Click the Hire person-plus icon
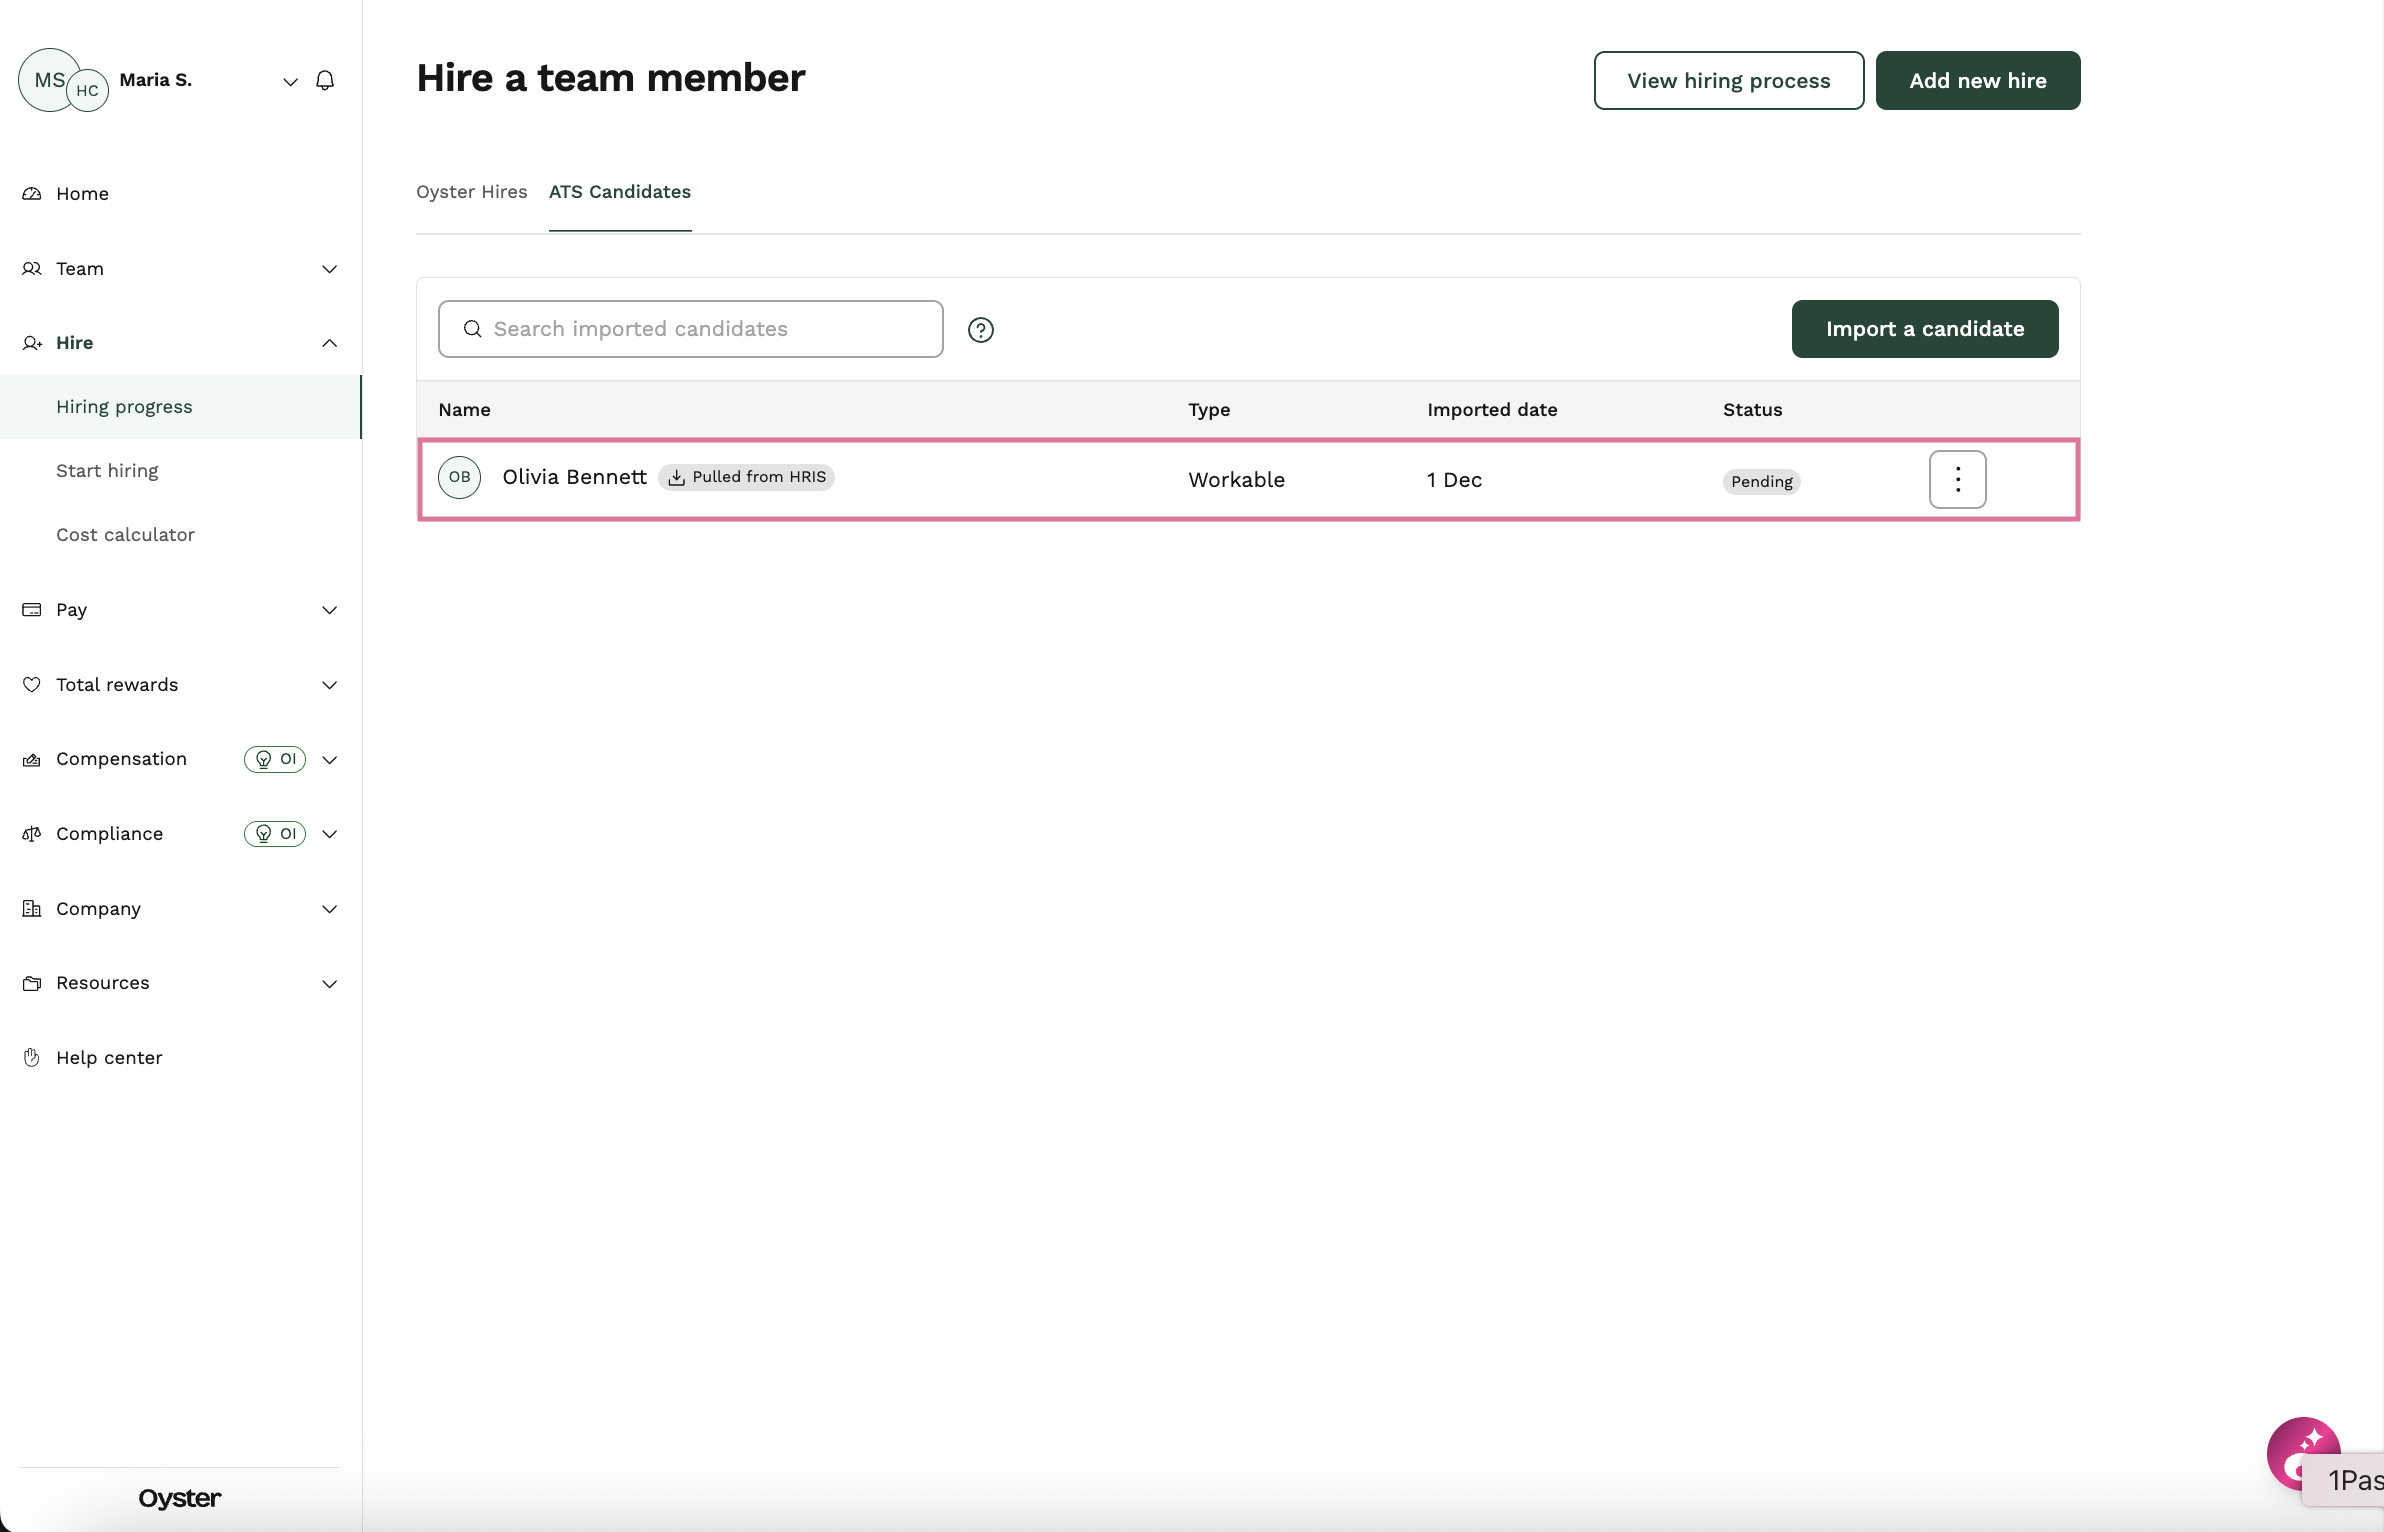2384x1532 pixels. tap(32, 343)
